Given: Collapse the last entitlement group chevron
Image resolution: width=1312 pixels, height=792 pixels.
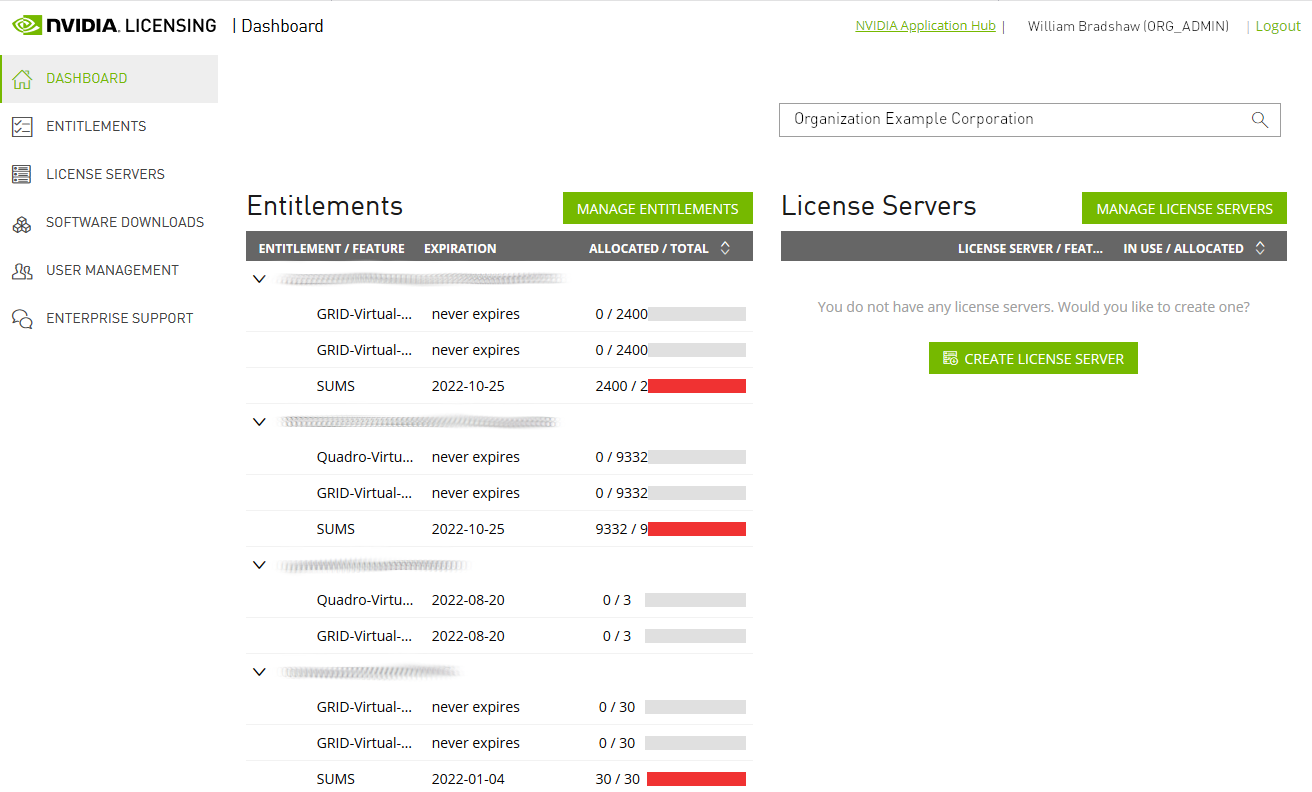Looking at the screenshot, I should tap(259, 671).
